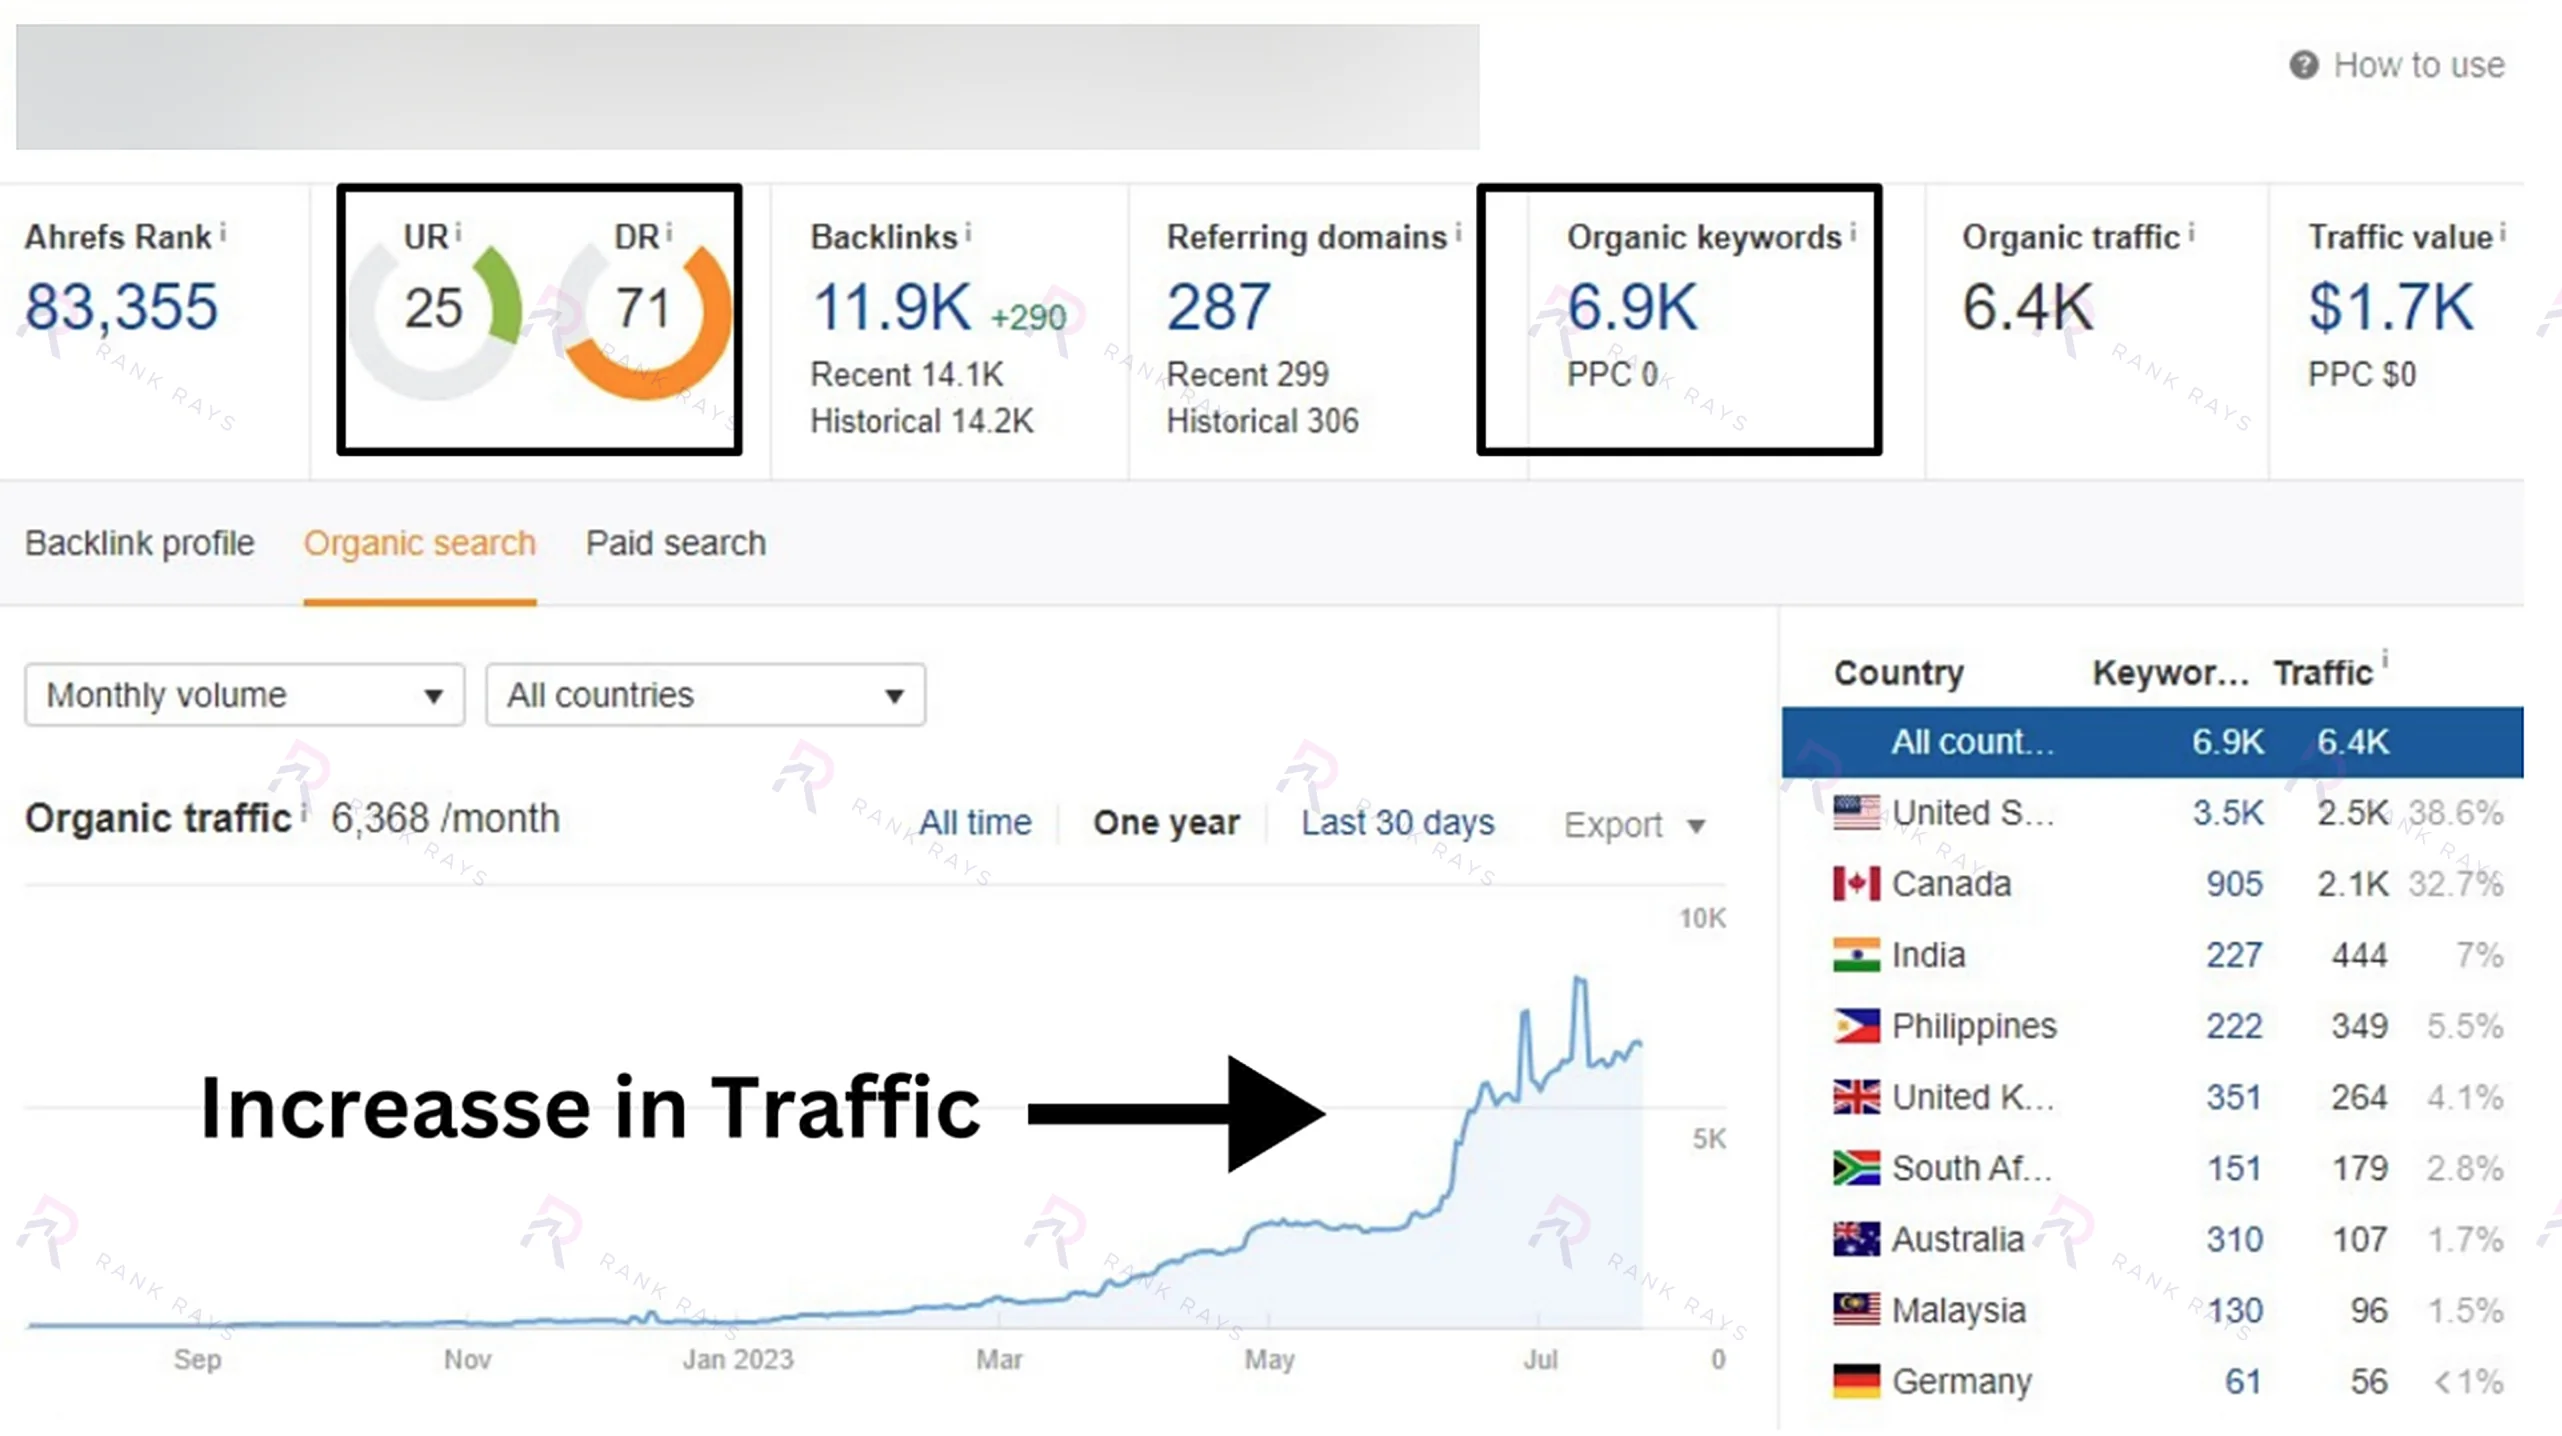Screen dimensions: 2562x1436
Task: Select Philippines country row name
Action: click(1974, 1026)
